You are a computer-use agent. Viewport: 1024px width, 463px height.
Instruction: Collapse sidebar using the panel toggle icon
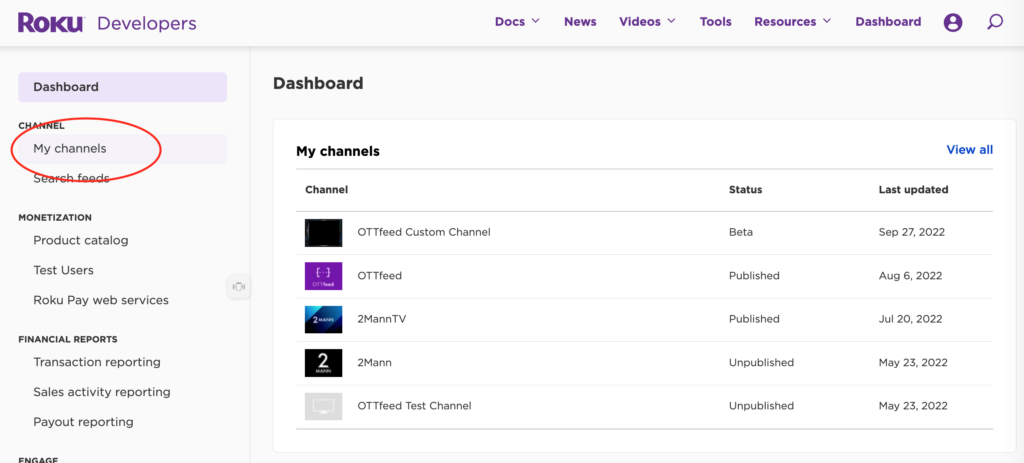(x=239, y=287)
